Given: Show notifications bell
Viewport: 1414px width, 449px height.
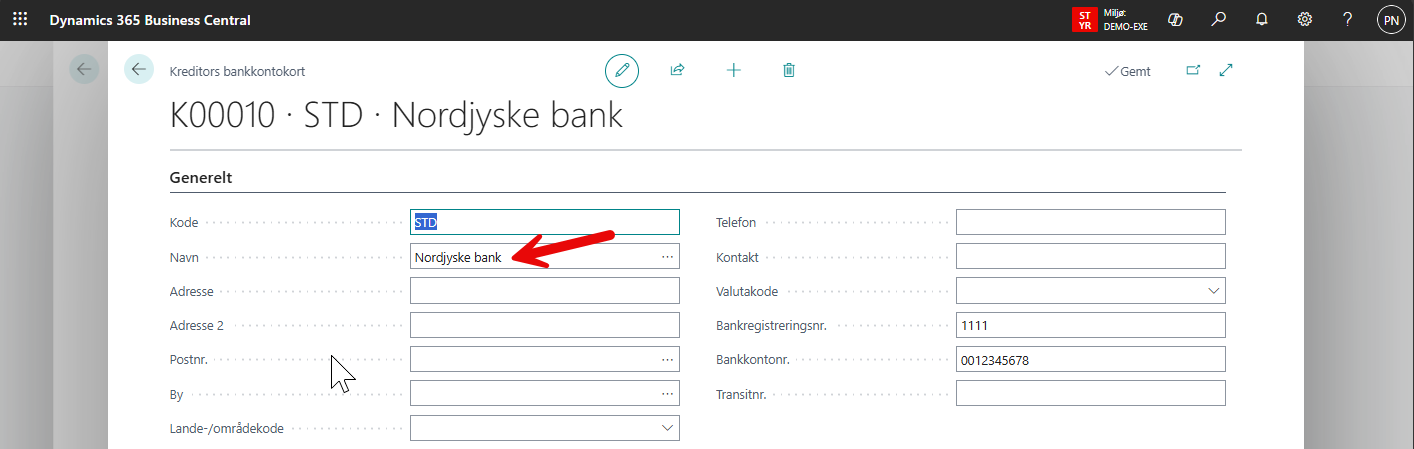Looking at the screenshot, I should [x=1261, y=20].
